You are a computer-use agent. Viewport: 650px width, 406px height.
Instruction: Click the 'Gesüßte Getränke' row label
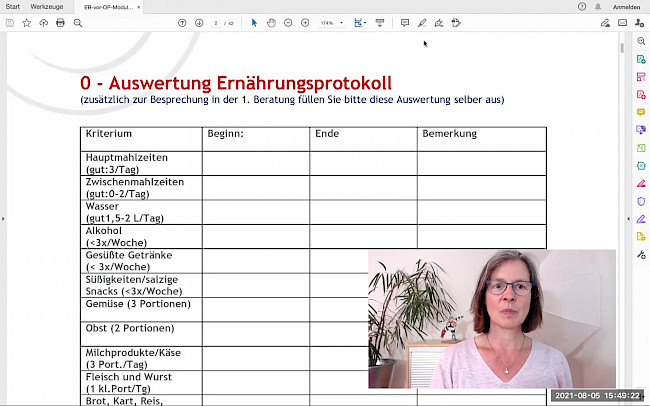129,255
